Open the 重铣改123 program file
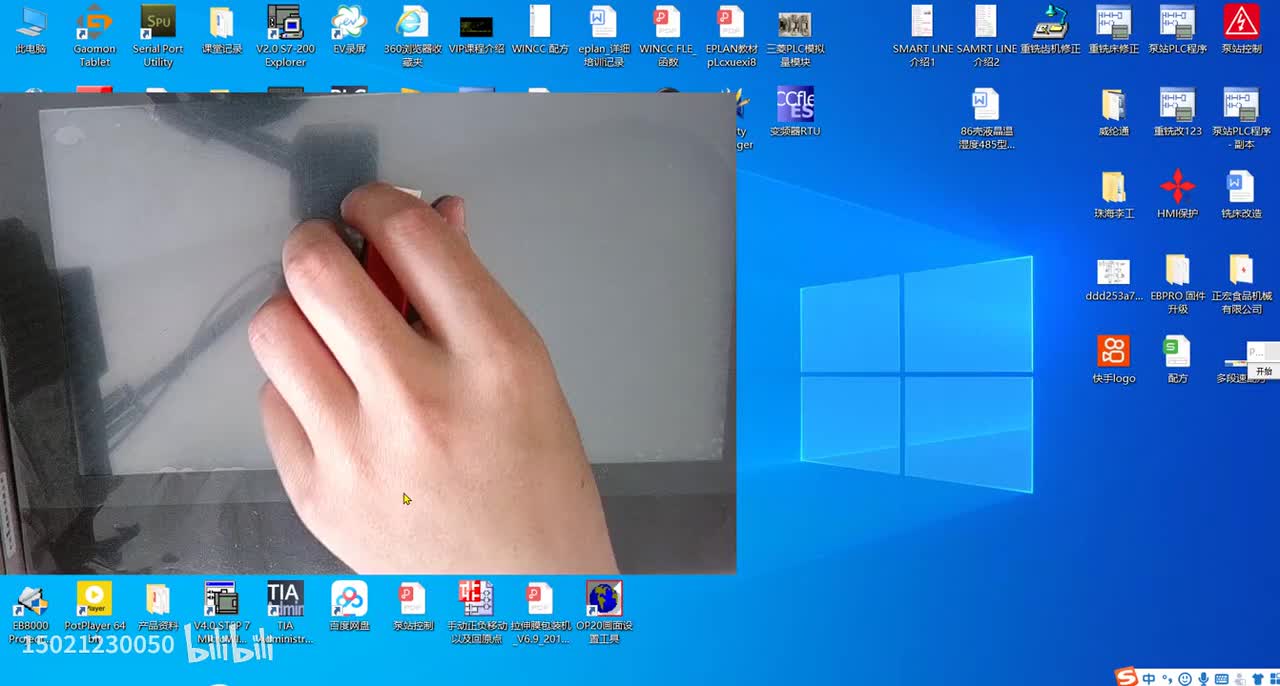The width and height of the screenshot is (1280, 686). pos(1177,112)
